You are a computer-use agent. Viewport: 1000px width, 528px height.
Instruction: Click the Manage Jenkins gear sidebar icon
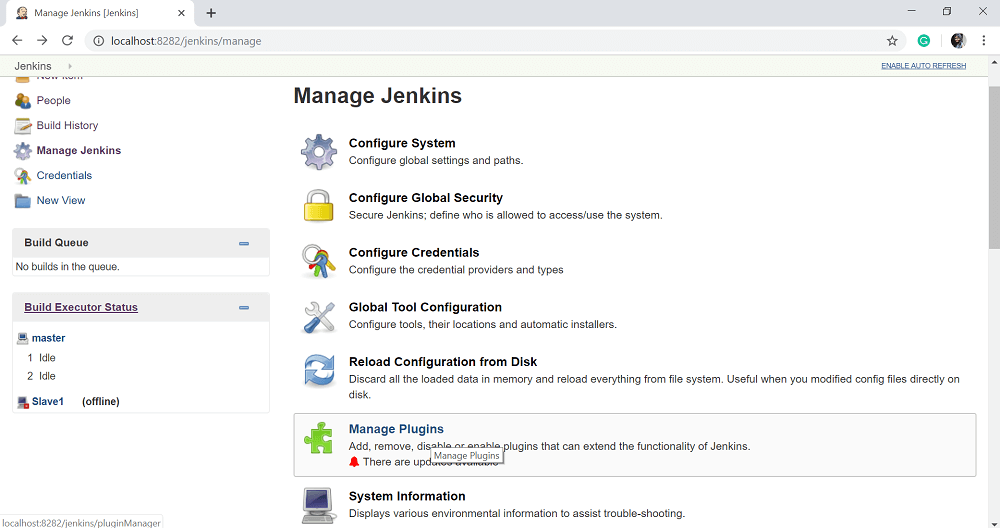pos(22,150)
